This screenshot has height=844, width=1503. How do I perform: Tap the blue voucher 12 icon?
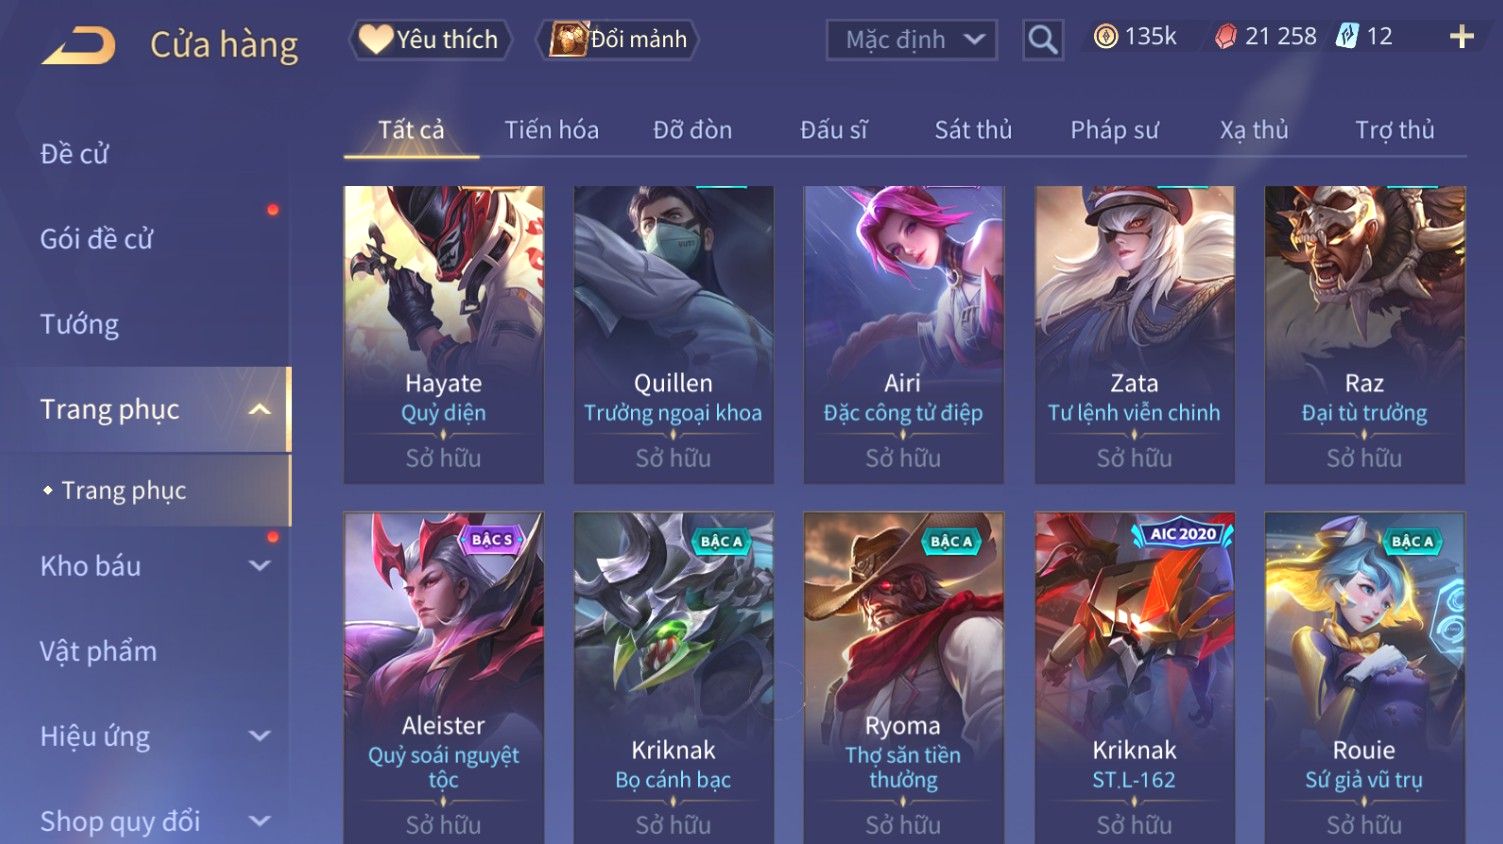click(x=1347, y=37)
